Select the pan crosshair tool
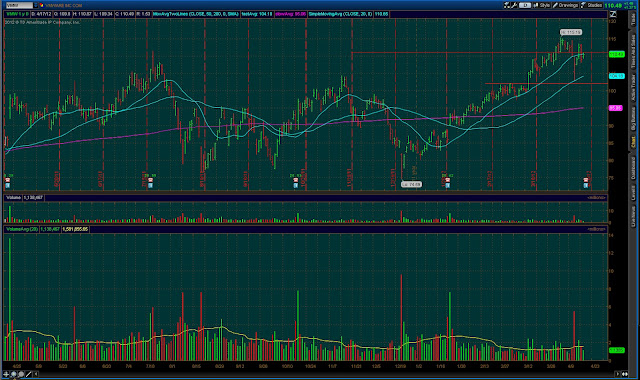The image size is (640, 380). (x=6, y=374)
